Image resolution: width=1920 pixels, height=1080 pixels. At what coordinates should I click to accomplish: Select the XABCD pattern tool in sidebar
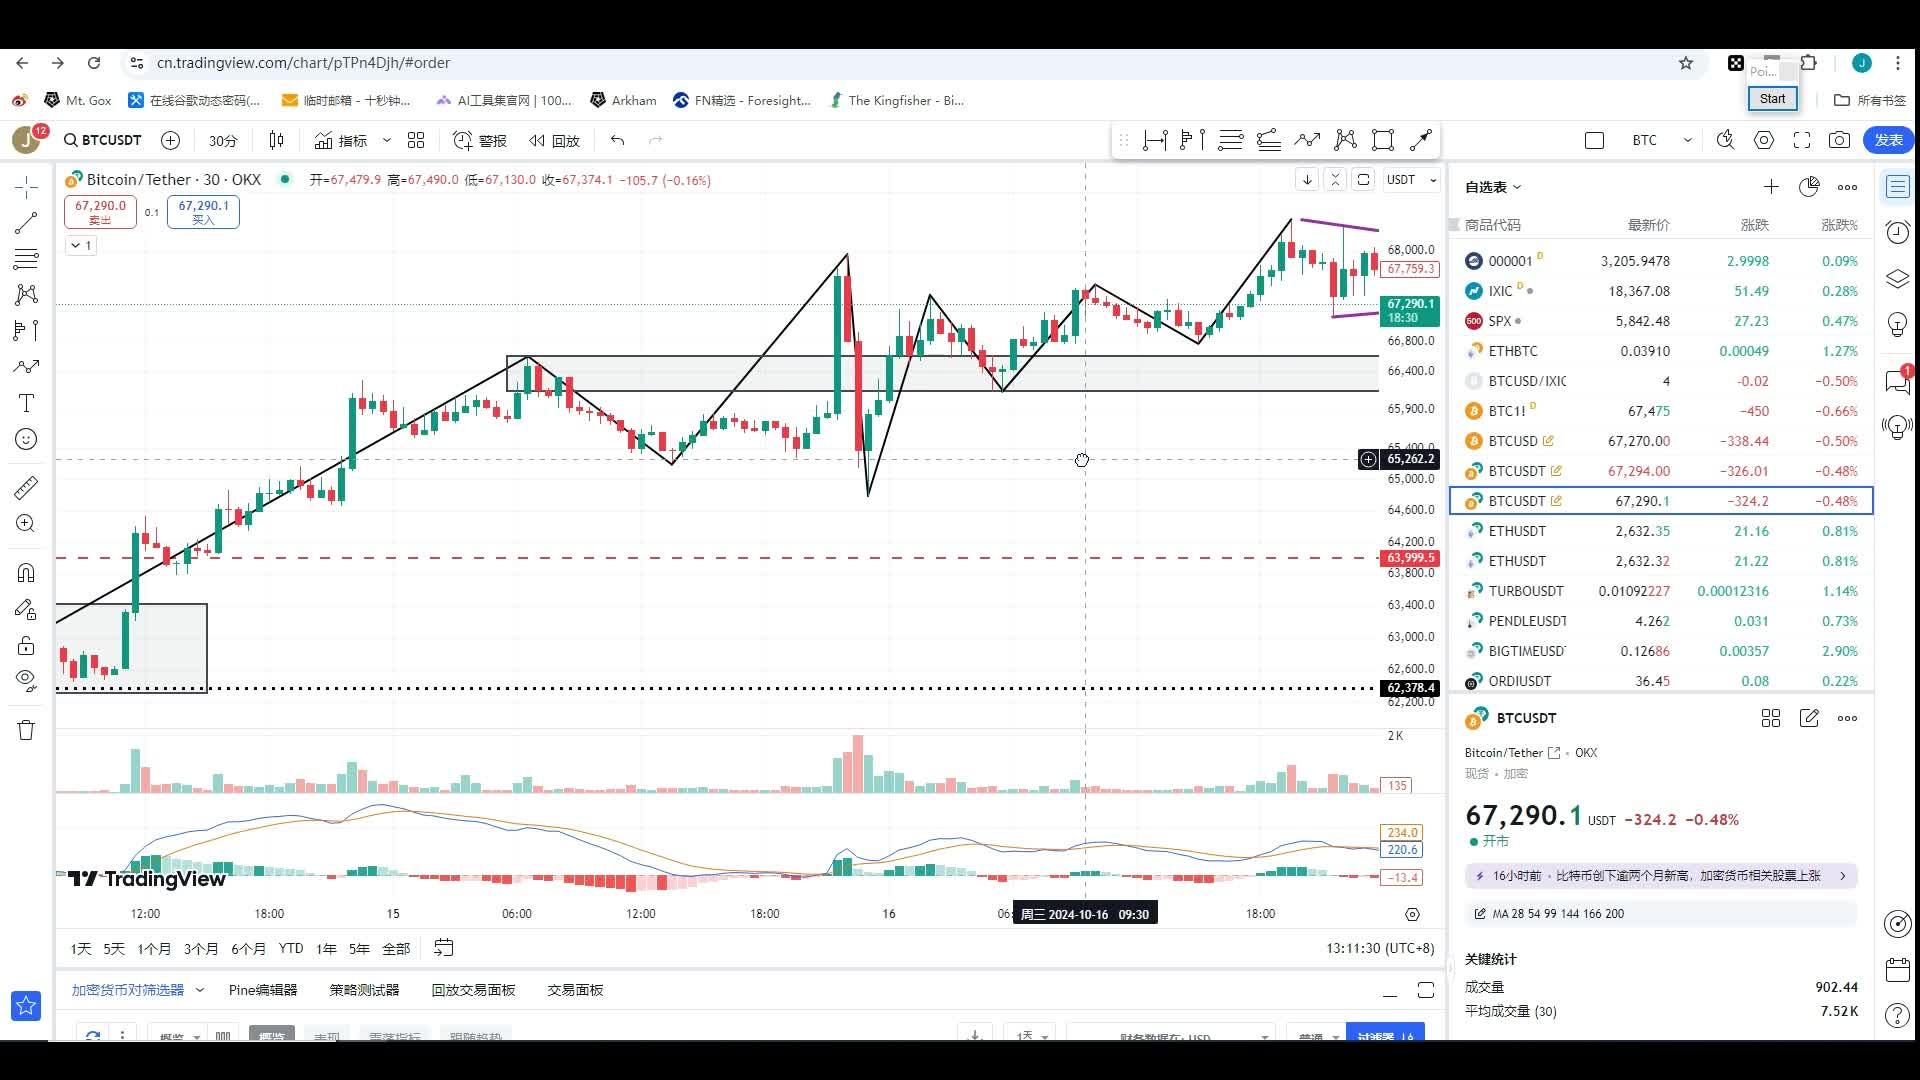26,295
